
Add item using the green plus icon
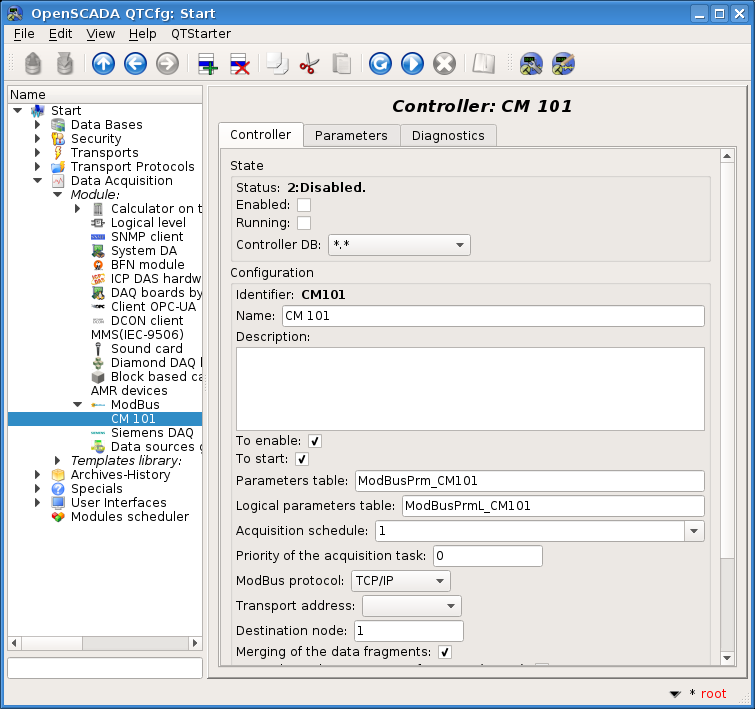(208, 64)
